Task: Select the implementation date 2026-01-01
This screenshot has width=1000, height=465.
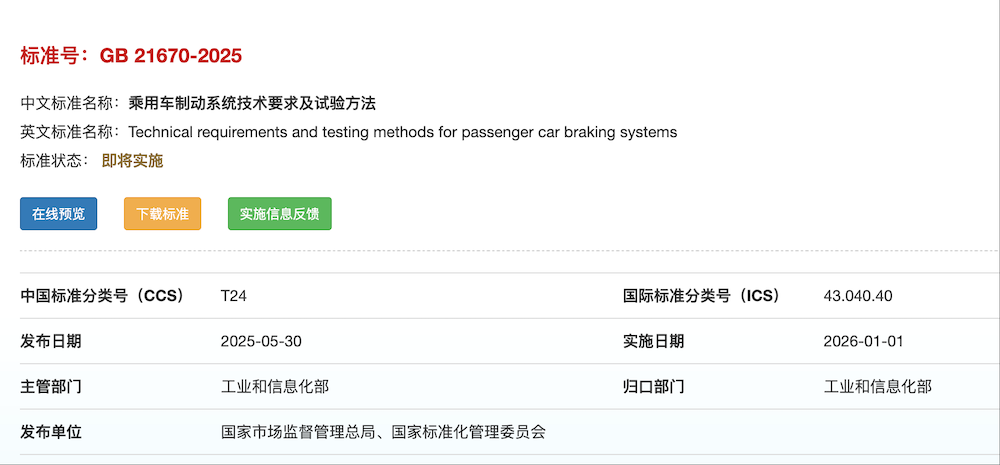Action: click(x=863, y=341)
